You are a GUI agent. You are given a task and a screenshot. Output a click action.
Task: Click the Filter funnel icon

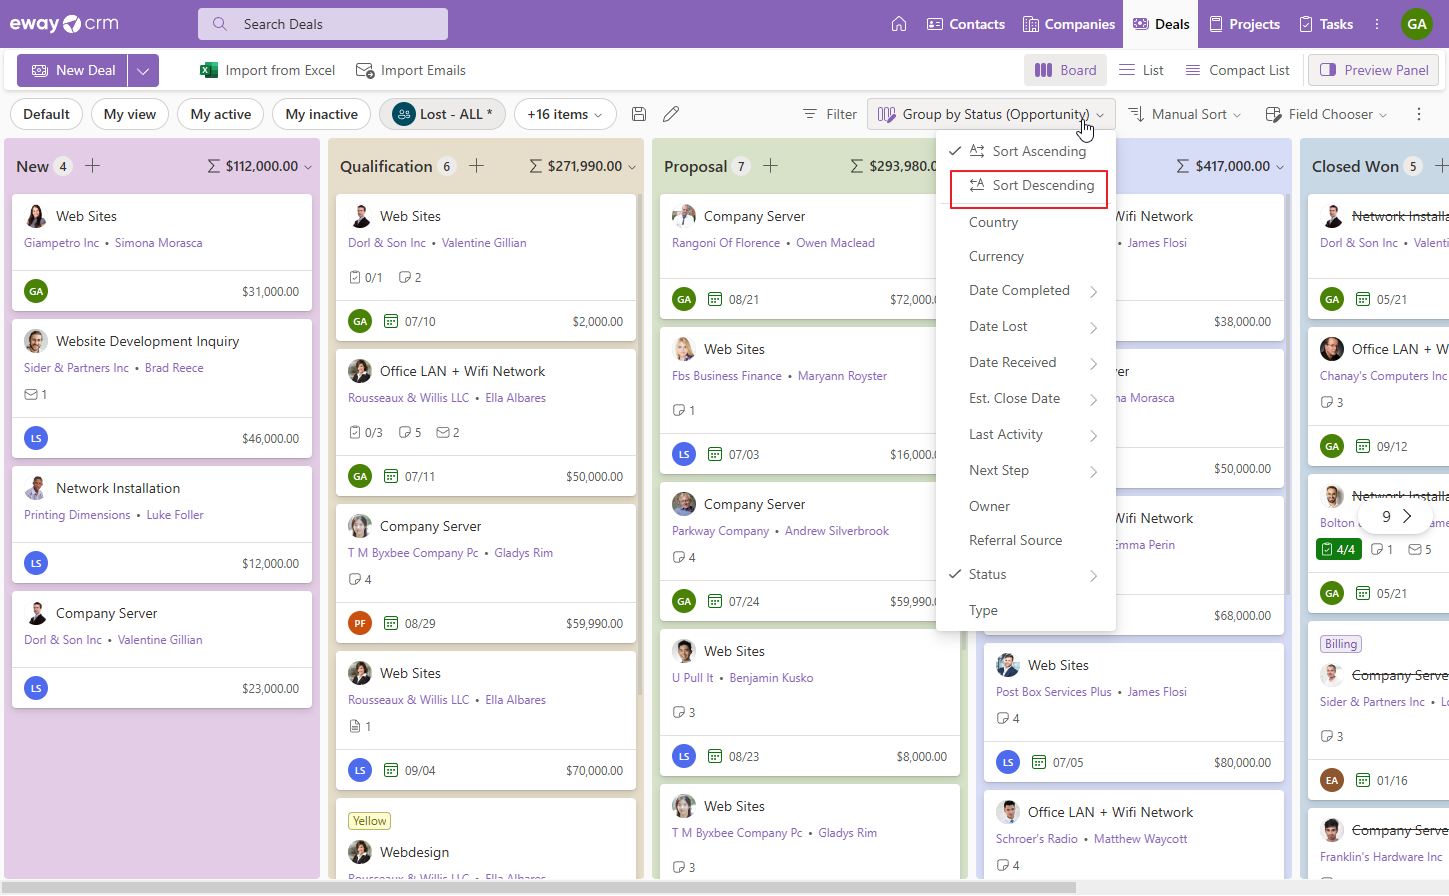[x=810, y=114]
